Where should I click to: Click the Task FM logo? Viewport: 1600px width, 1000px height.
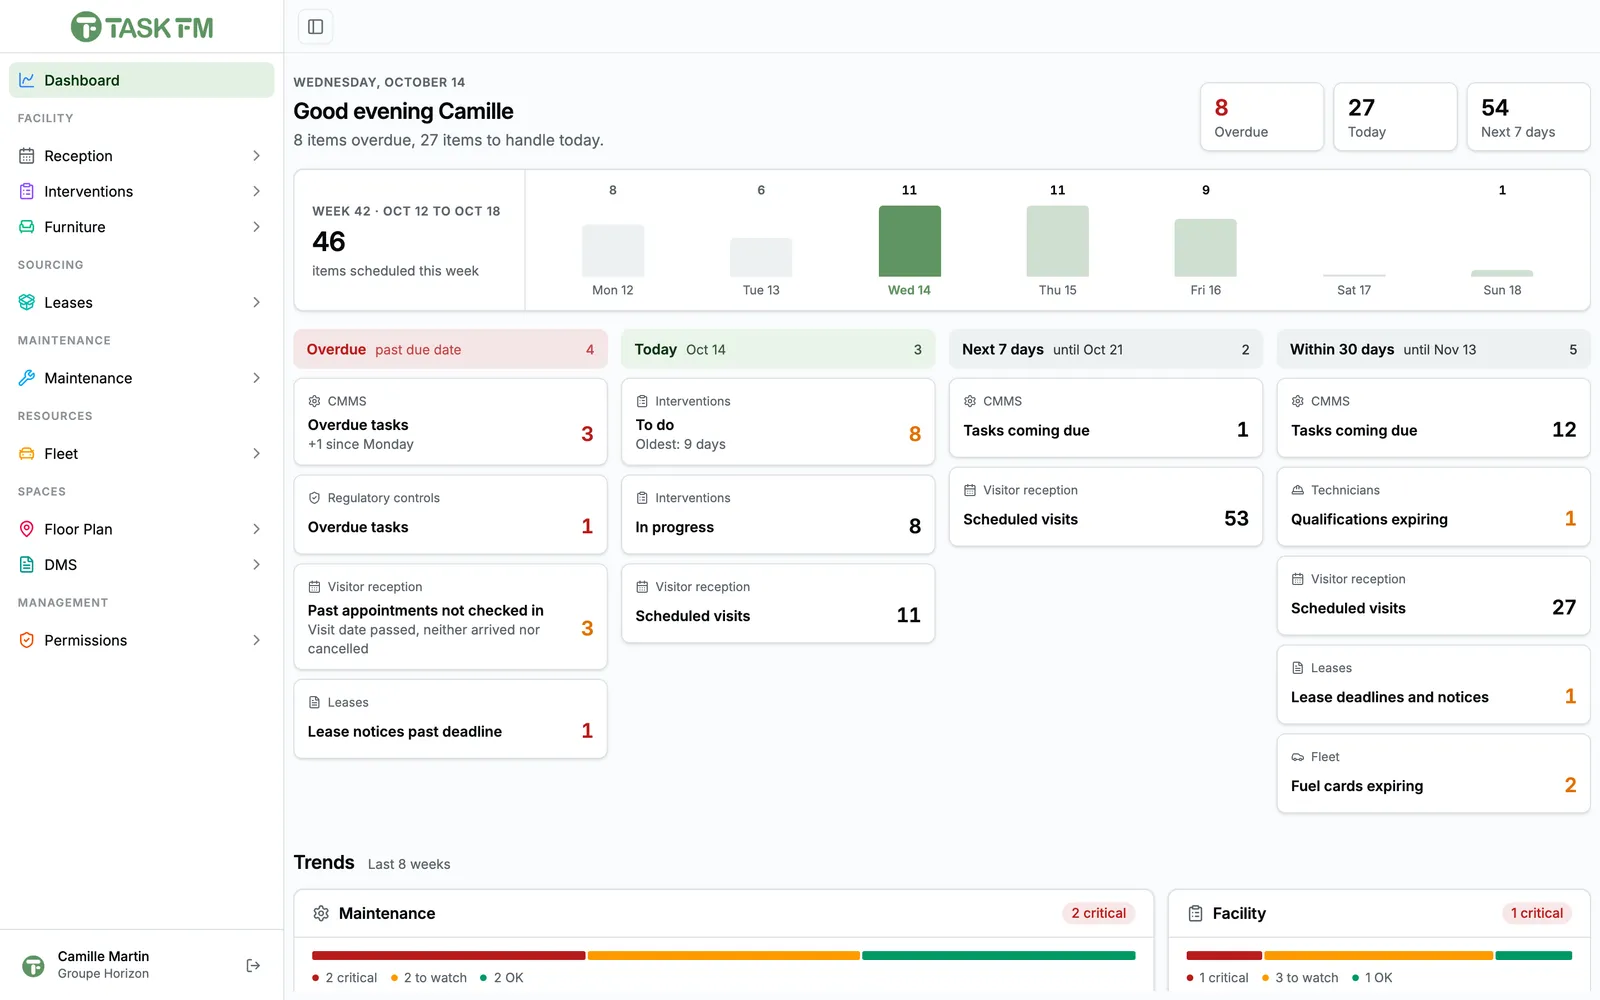142,27
